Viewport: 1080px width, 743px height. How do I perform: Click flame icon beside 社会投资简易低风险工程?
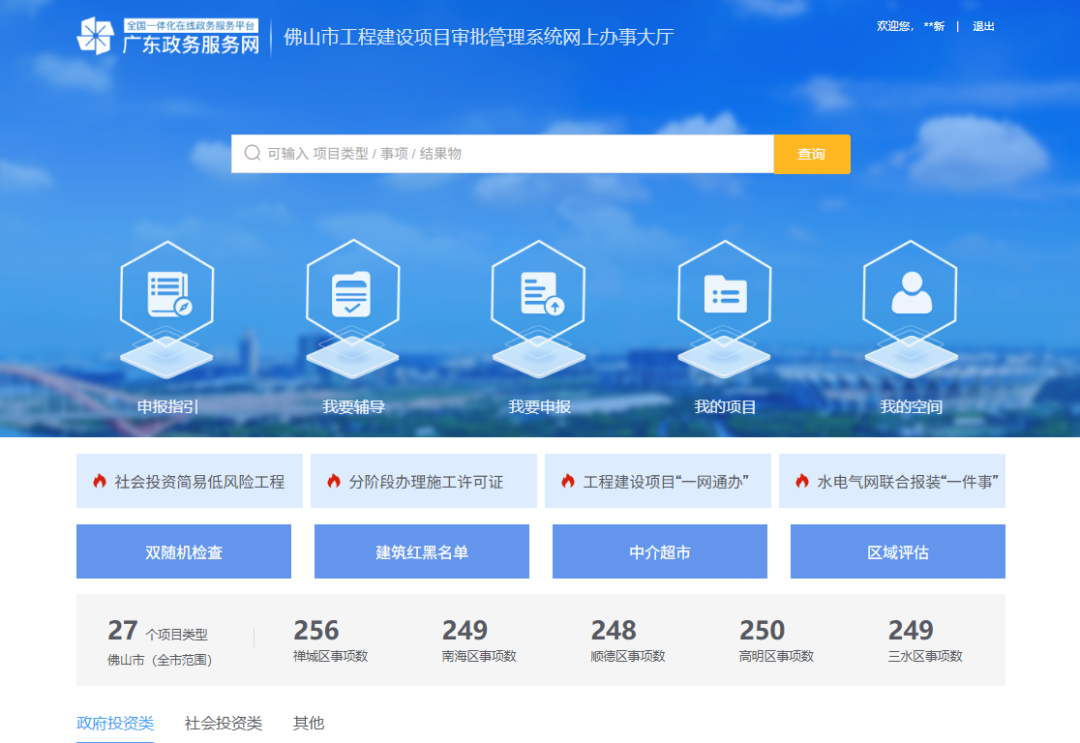click(x=99, y=481)
